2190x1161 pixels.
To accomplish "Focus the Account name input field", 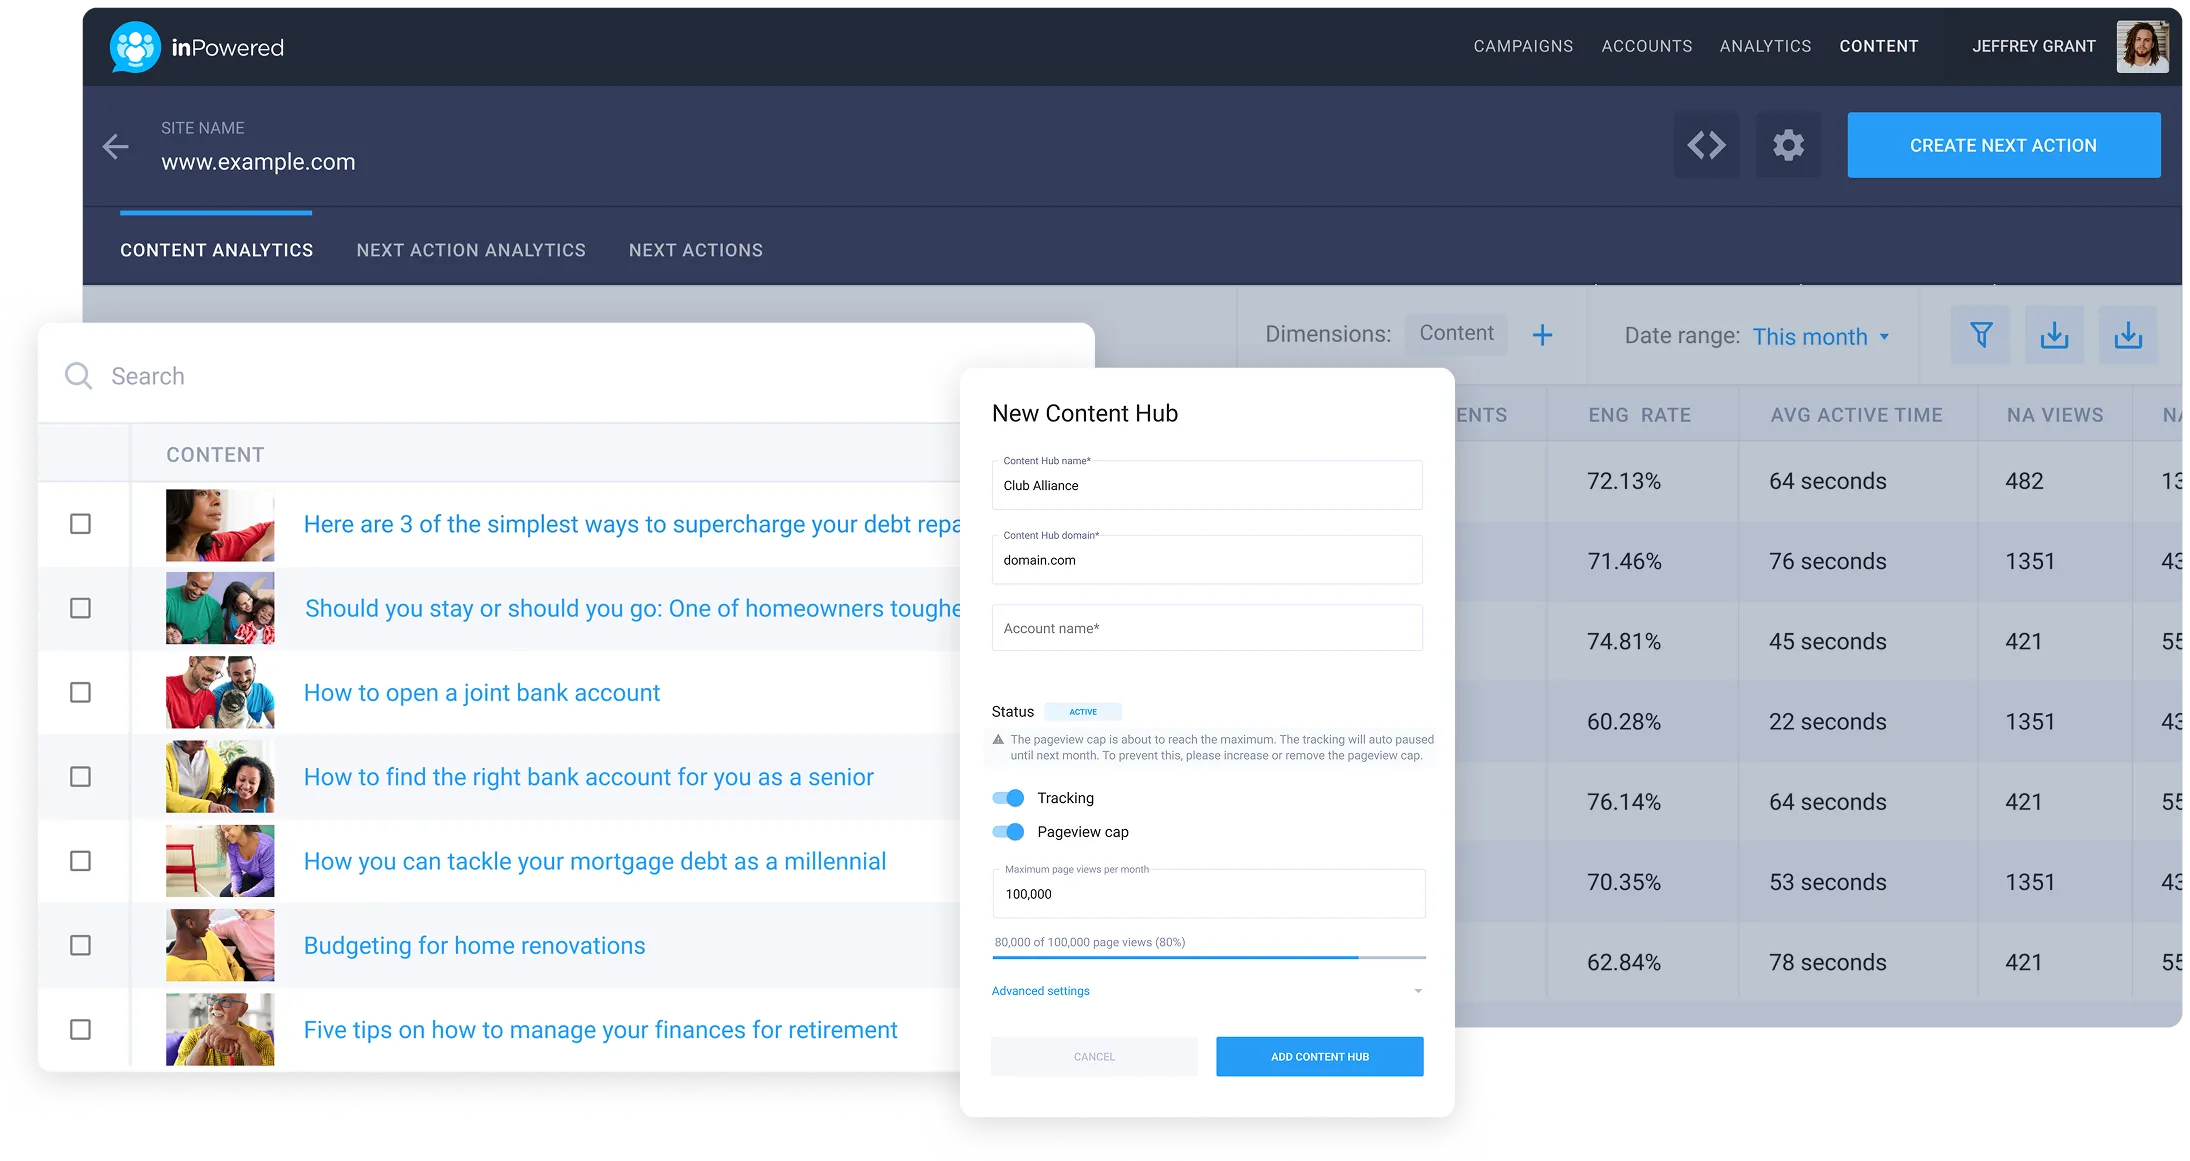I will (1207, 628).
